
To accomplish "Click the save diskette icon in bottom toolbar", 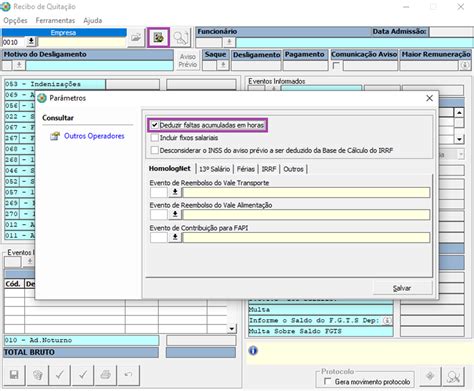I will pos(14,375).
